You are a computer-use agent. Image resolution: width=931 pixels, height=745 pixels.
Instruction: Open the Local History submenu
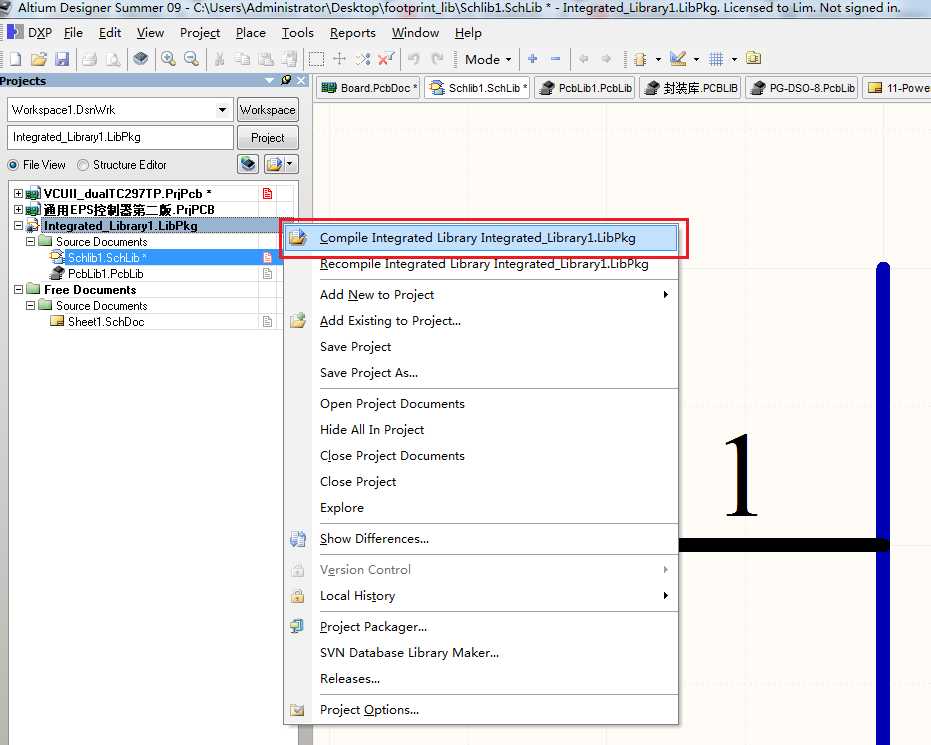(x=482, y=595)
